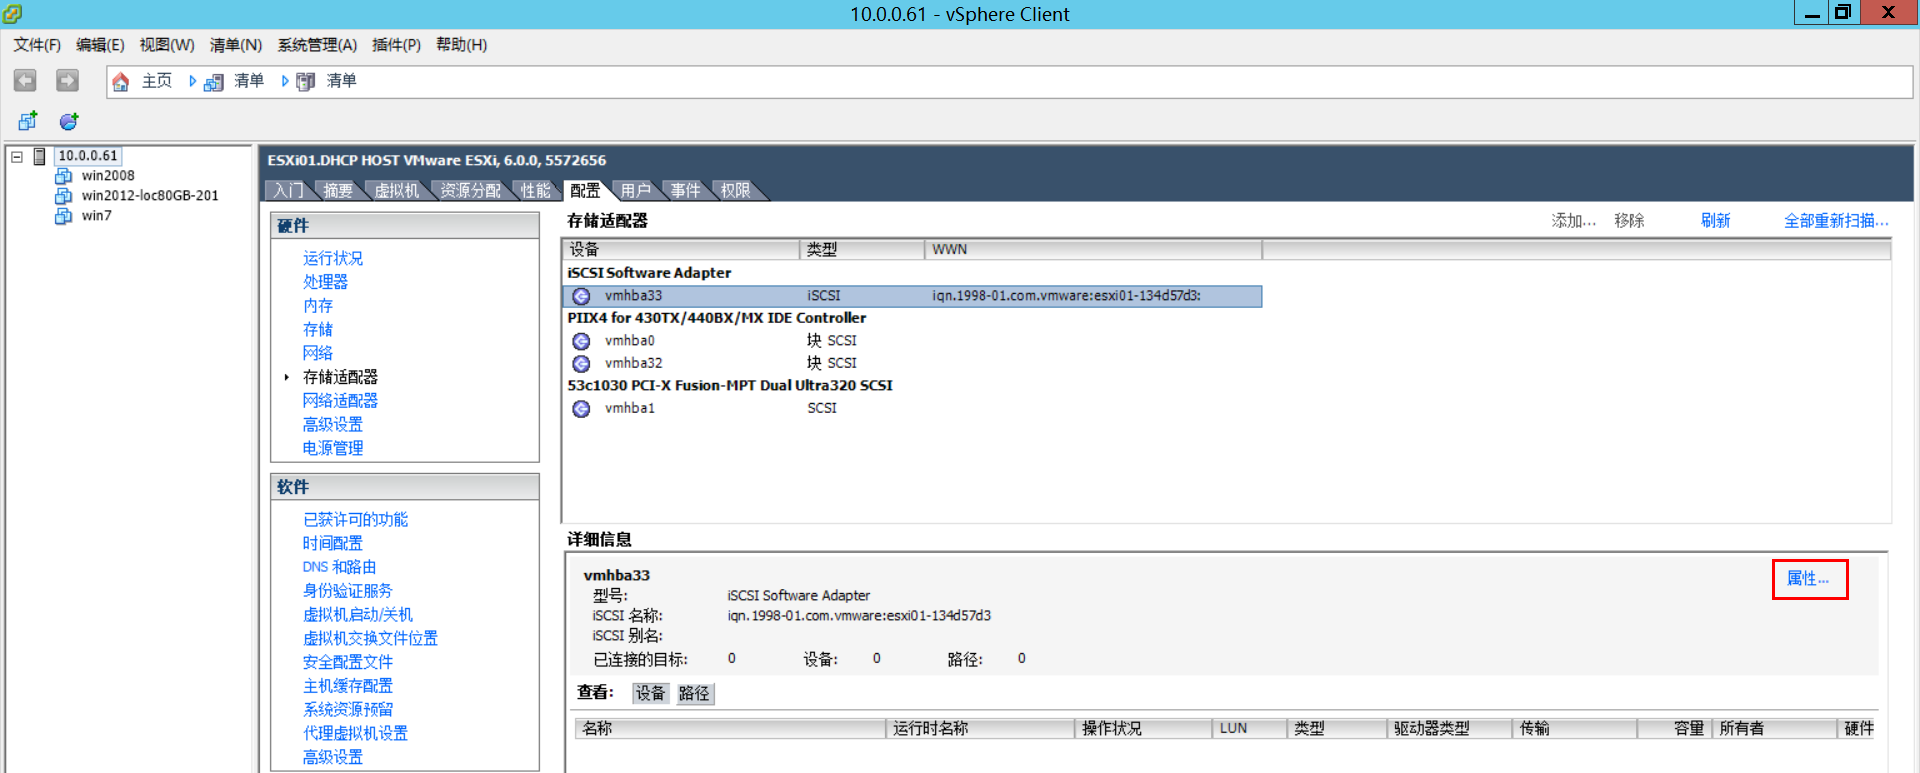The height and width of the screenshot is (773, 1920).
Task: Open the 编辑(E) menu
Action: coord(100,45)
